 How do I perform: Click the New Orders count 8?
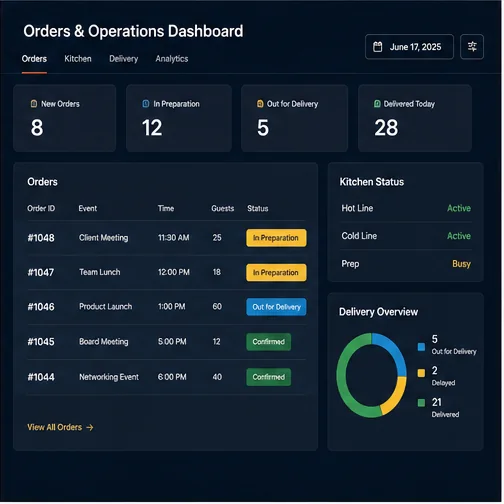click(x=37, y=128)
